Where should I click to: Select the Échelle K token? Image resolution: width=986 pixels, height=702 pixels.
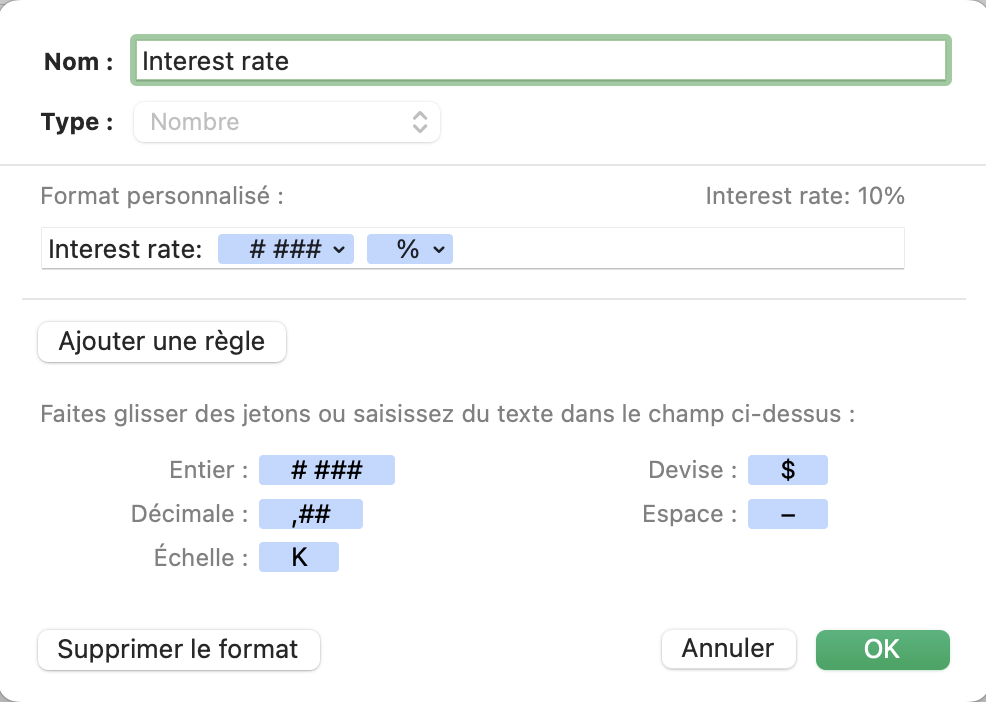[298, 557]
